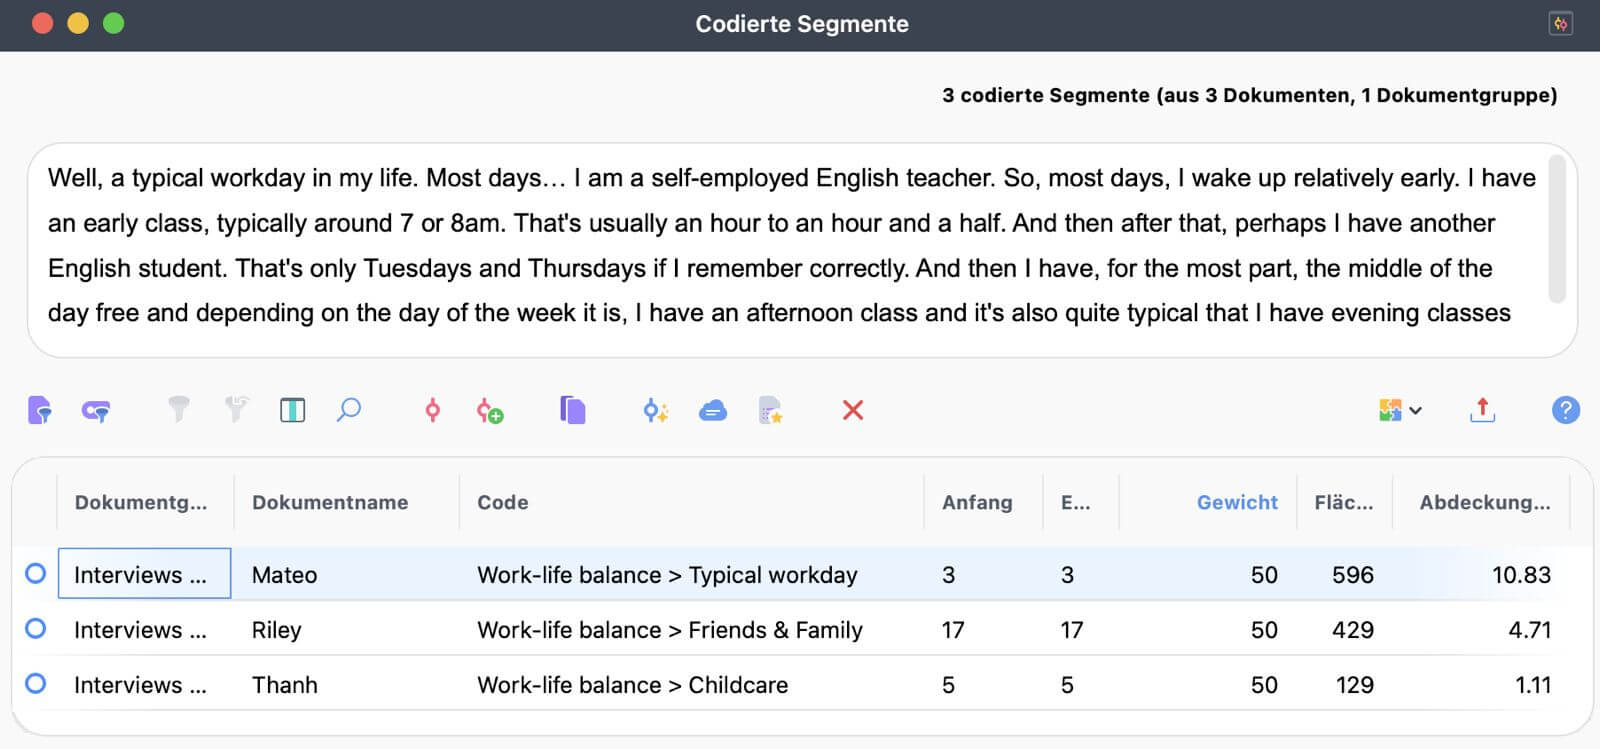Click the purple copy documents icon
The height and width of the screenshot is (749, 1600).
tap(572, 410)
